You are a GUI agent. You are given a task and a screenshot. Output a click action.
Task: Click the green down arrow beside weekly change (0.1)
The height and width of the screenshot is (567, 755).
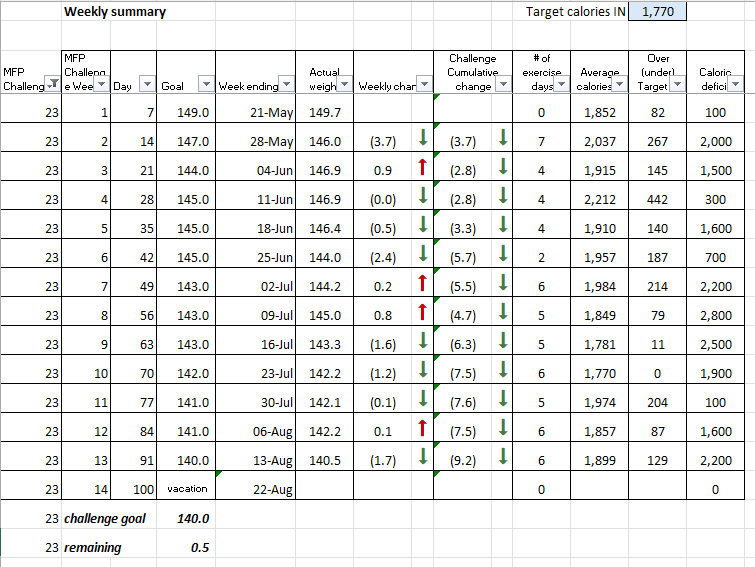click(423, 398)
